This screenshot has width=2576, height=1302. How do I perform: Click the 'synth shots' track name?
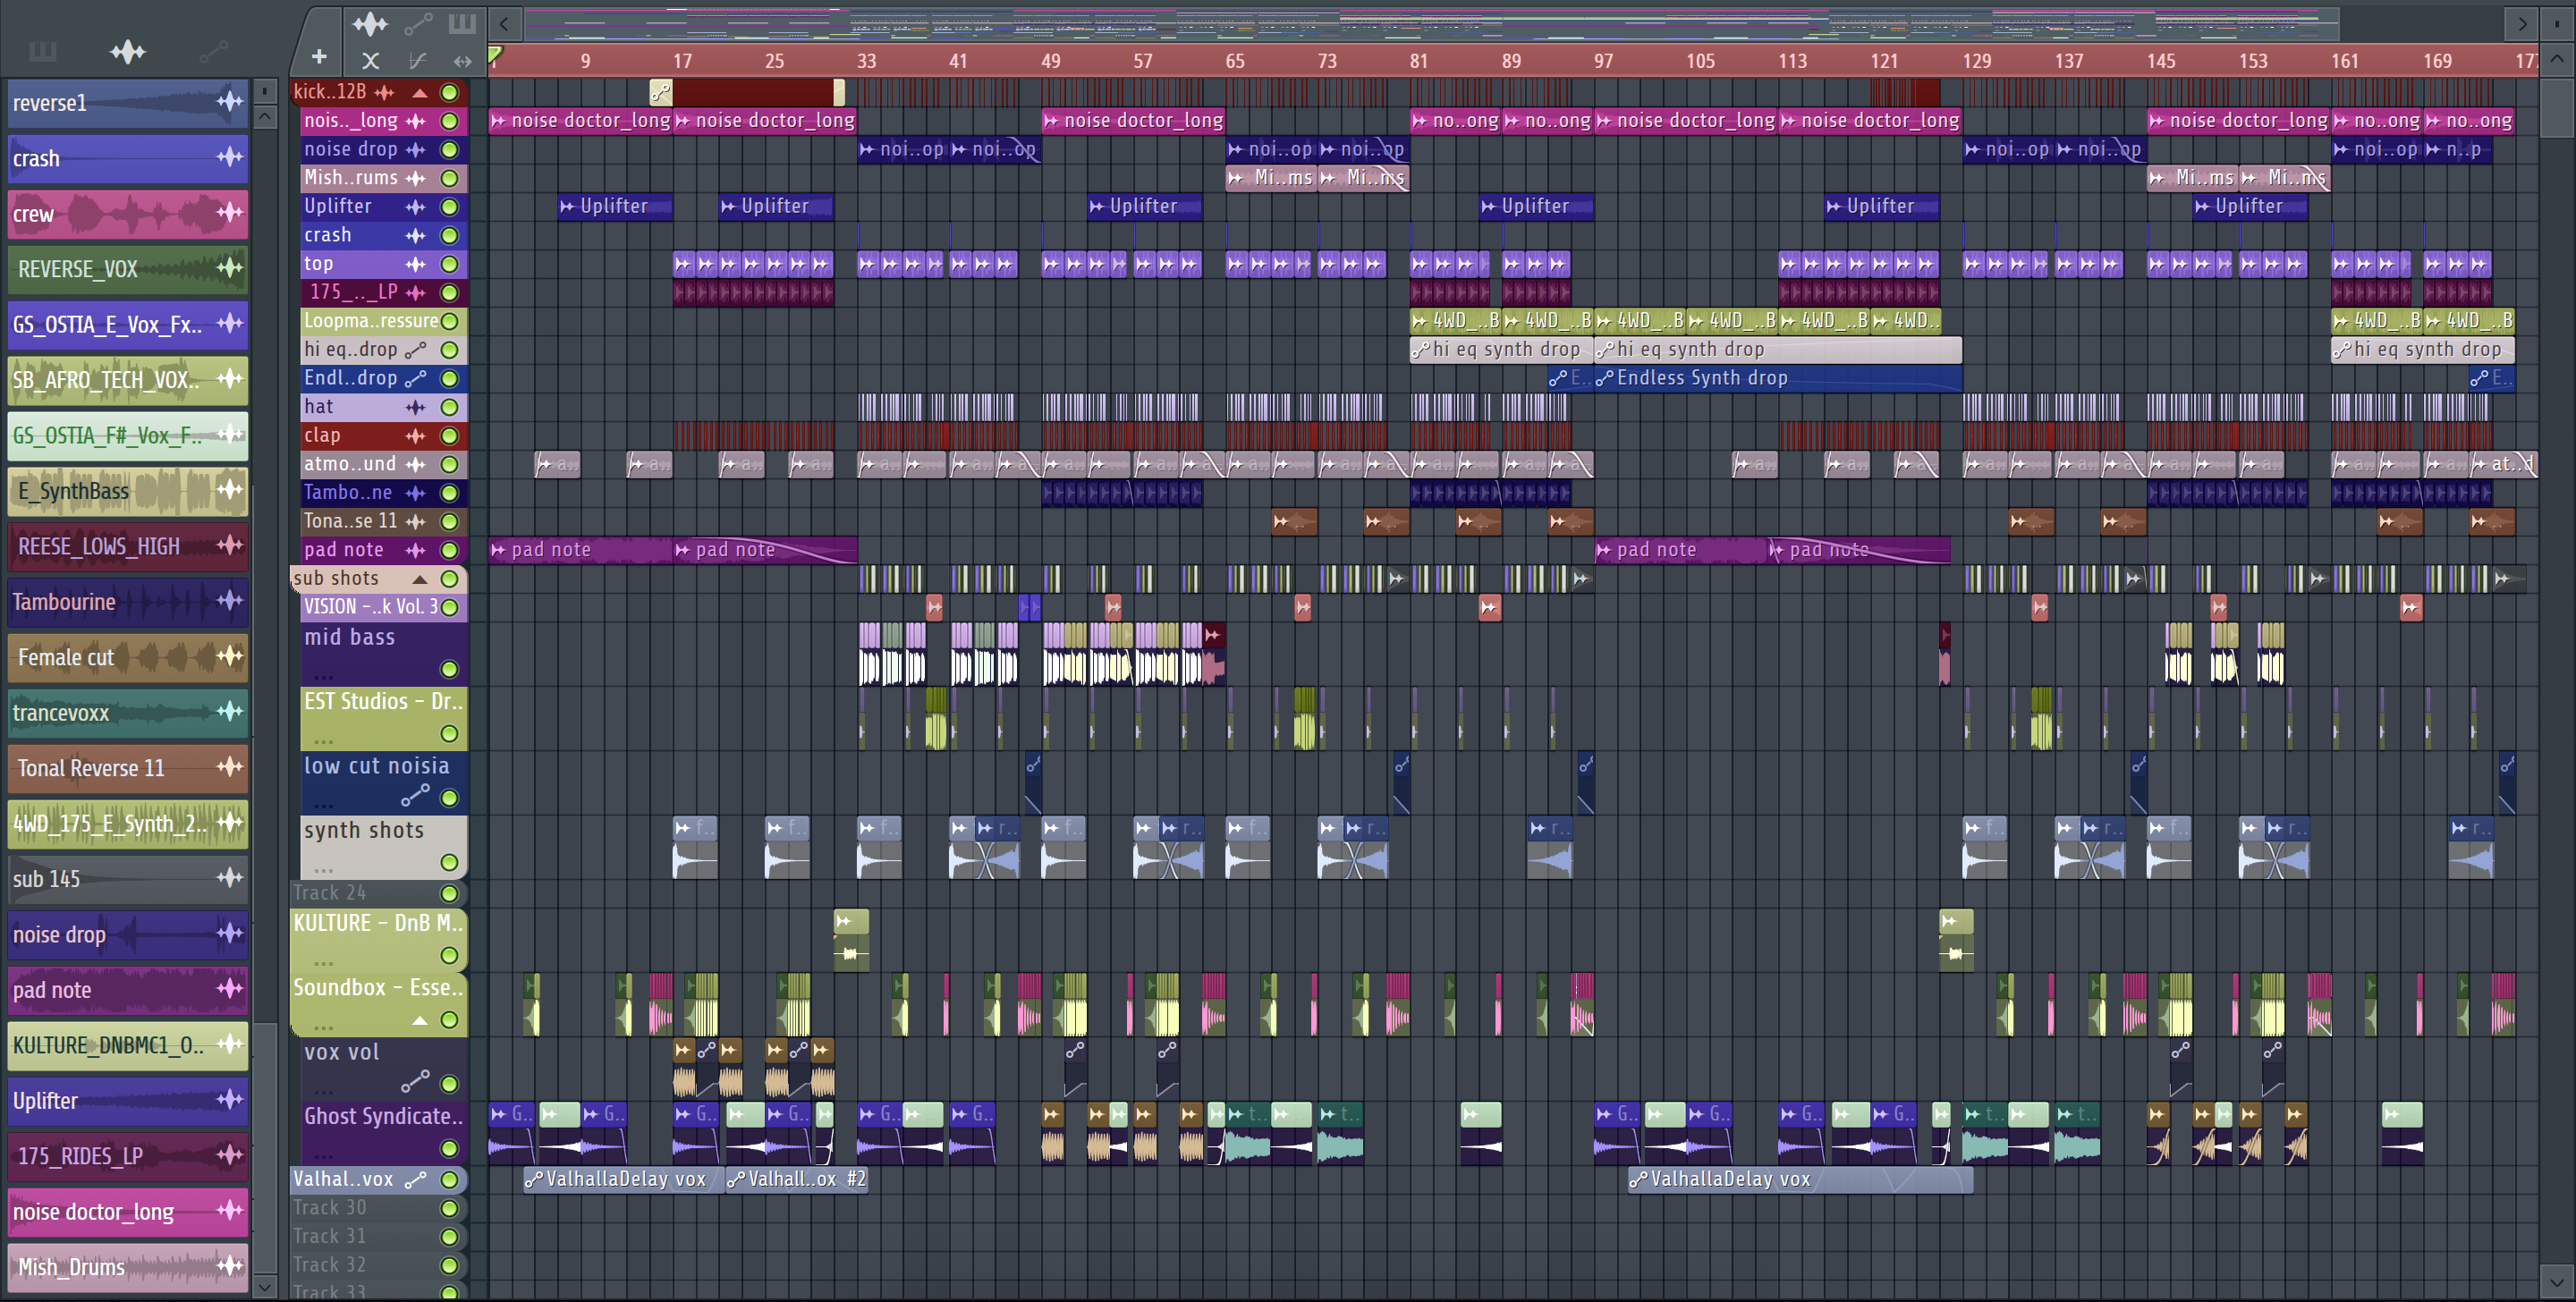(364, 830)
